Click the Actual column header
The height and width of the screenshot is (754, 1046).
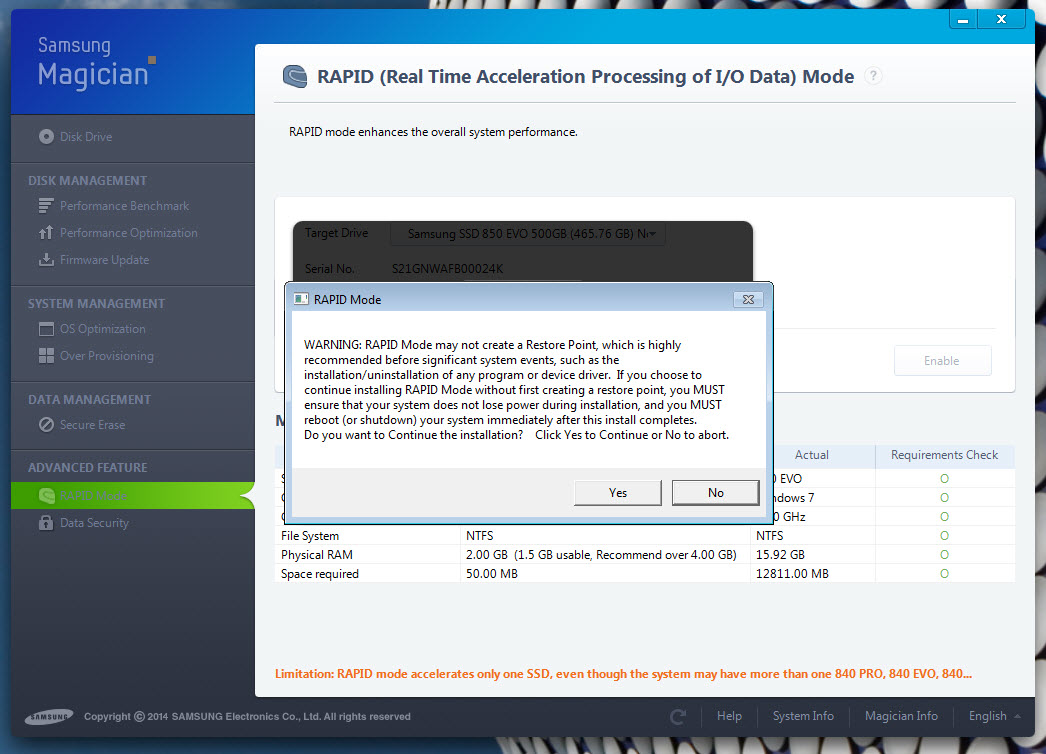click(812, 455)
